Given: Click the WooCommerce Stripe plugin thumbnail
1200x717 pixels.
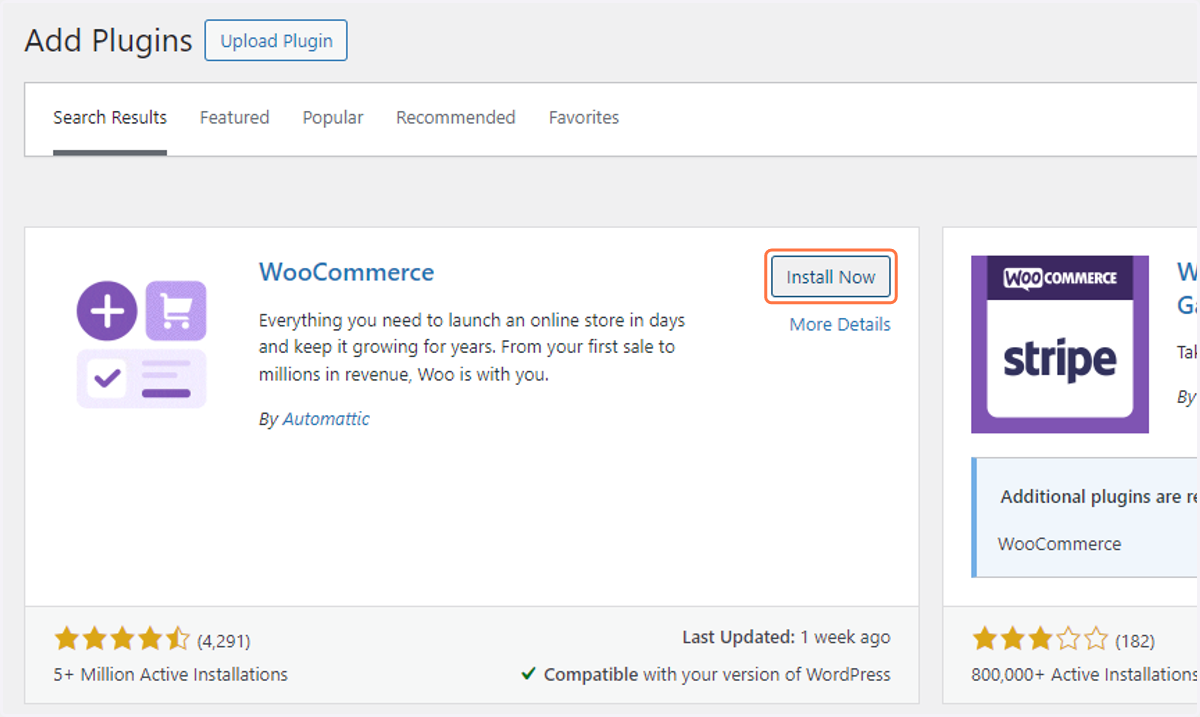Looking at the screenshot, I should (1060, 344).
